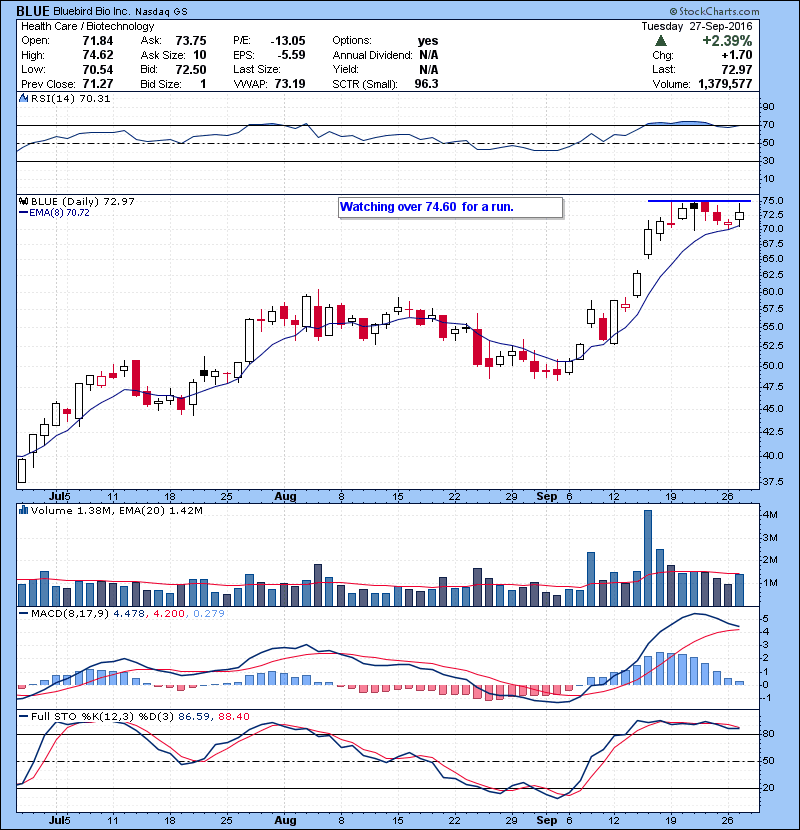800x830 pixels.
Task: Click the Volume value 1,379,577
Action: (725, 84)
